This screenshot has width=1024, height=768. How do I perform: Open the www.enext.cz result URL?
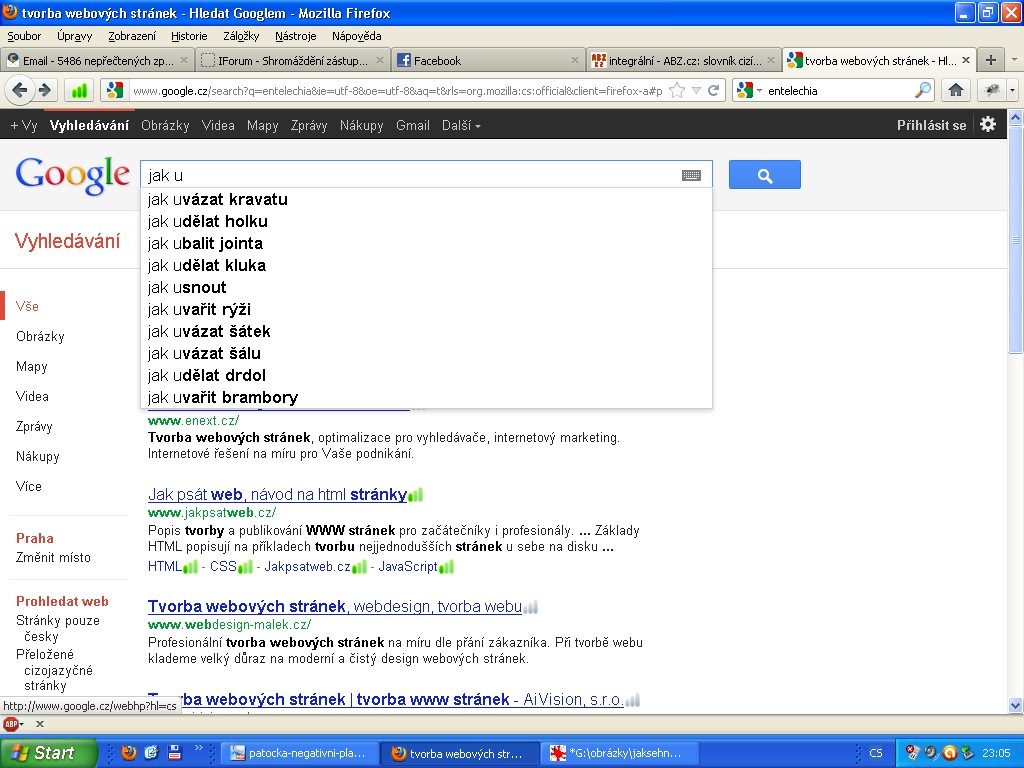(x=193, y=420)
